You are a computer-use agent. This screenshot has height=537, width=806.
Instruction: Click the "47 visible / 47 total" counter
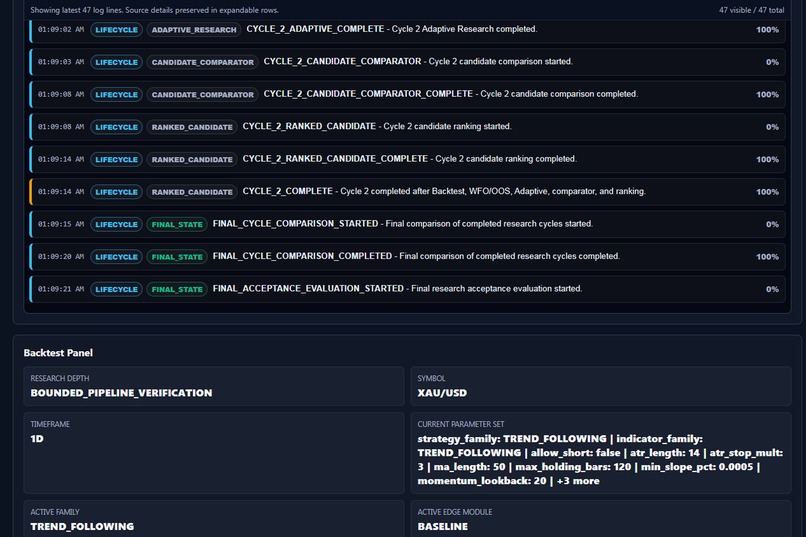752,10
